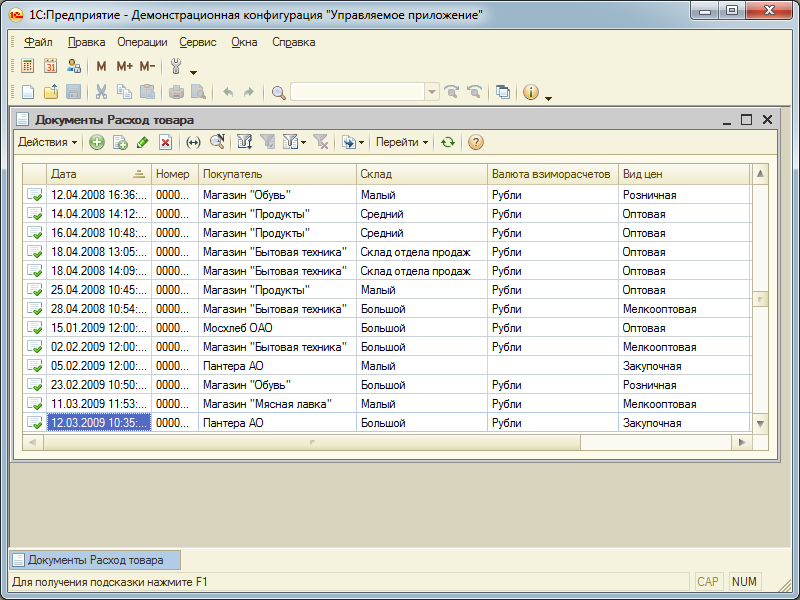Image resolution: width=800 pixels, height=600 pixels.
Task: Click the green Add document icon
Action: click(97, 143)
